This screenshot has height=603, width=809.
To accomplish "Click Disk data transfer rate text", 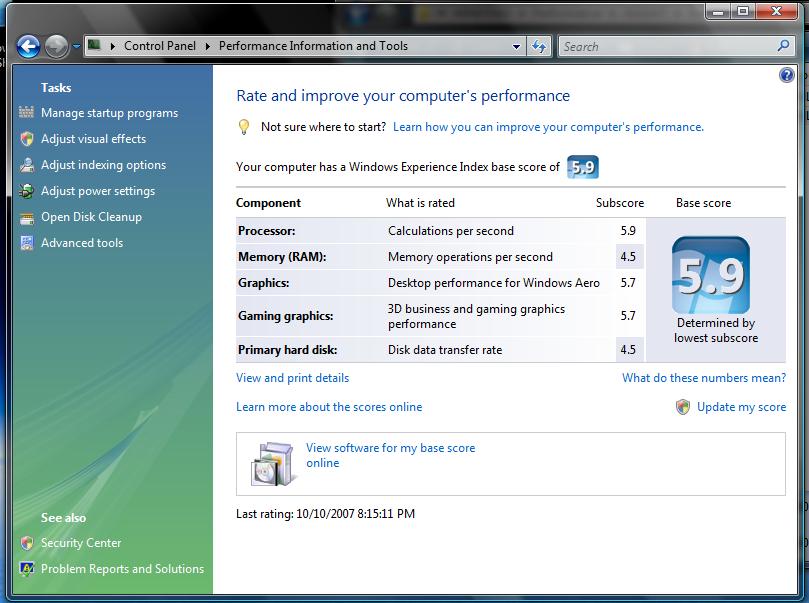I will coord(445,350).
